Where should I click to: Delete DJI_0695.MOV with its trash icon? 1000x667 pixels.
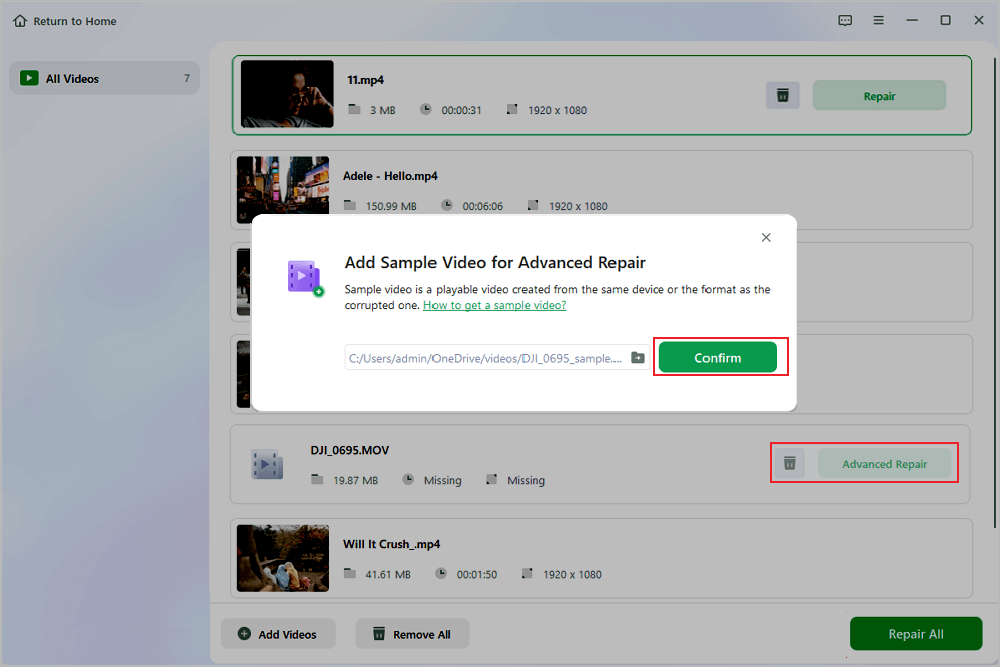[790, 463]
